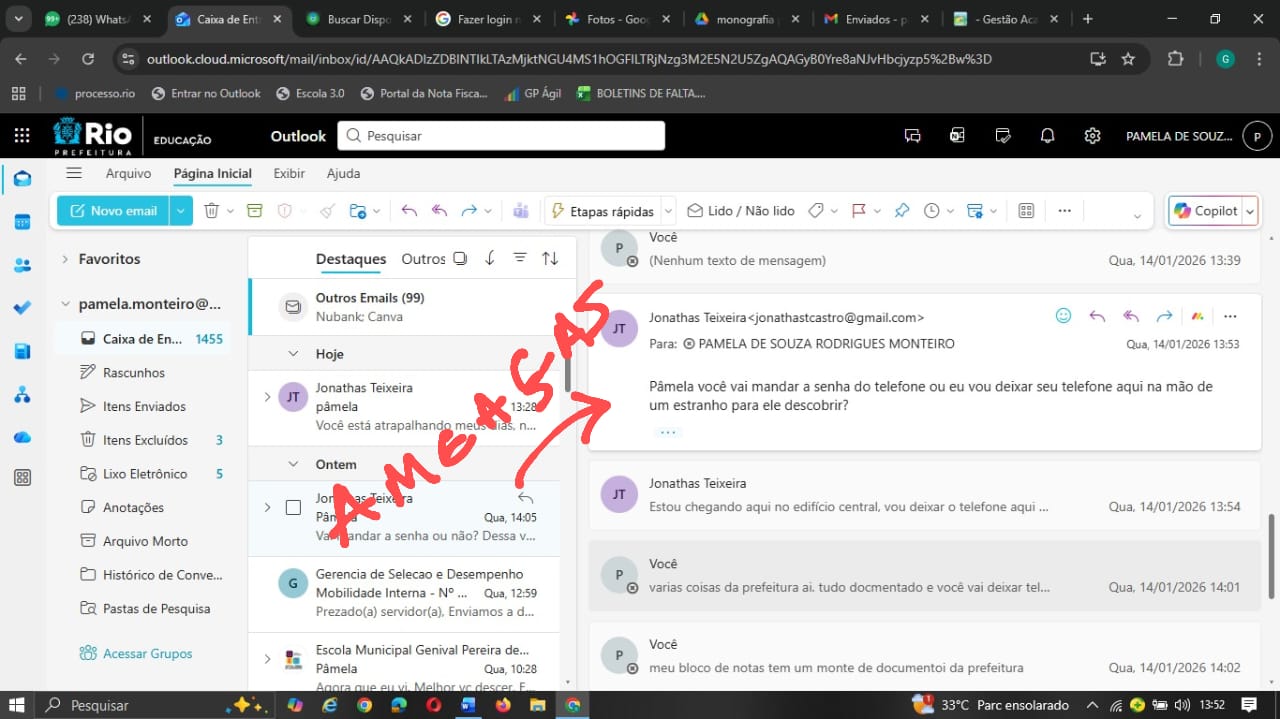This screenshot has width=1280, height=719.
Task: Select checkbox for Jonathas Teixeira email from Ontem
Action: [x=293, y=507]
